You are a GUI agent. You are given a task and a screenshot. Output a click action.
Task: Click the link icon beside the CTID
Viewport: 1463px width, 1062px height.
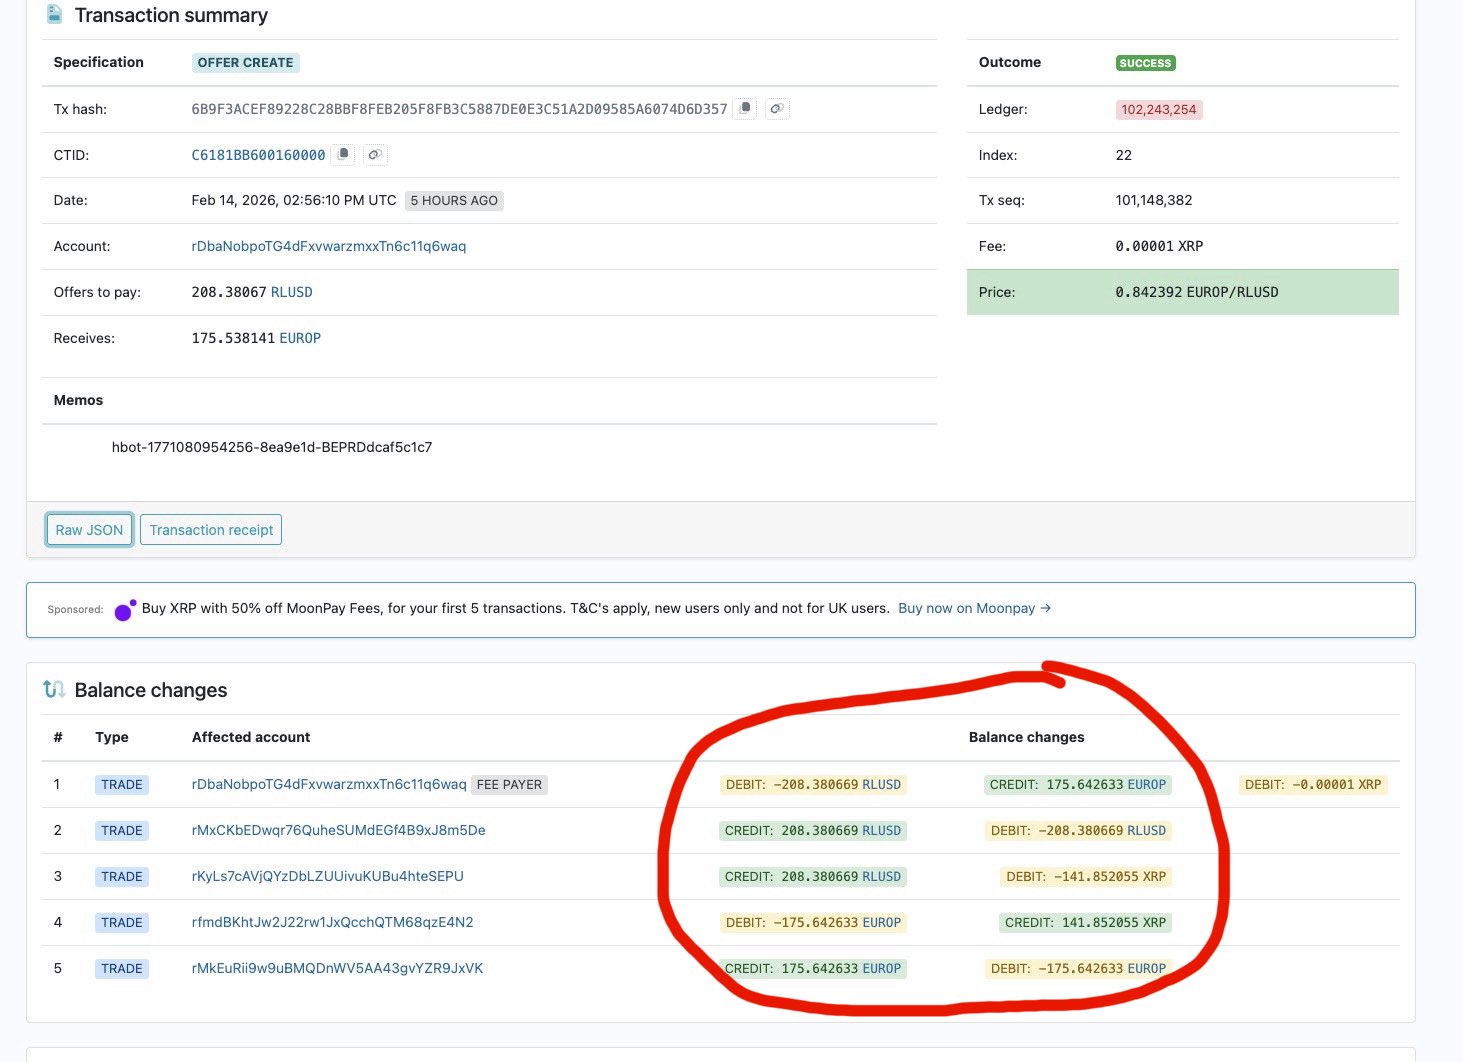click(374, 154)
